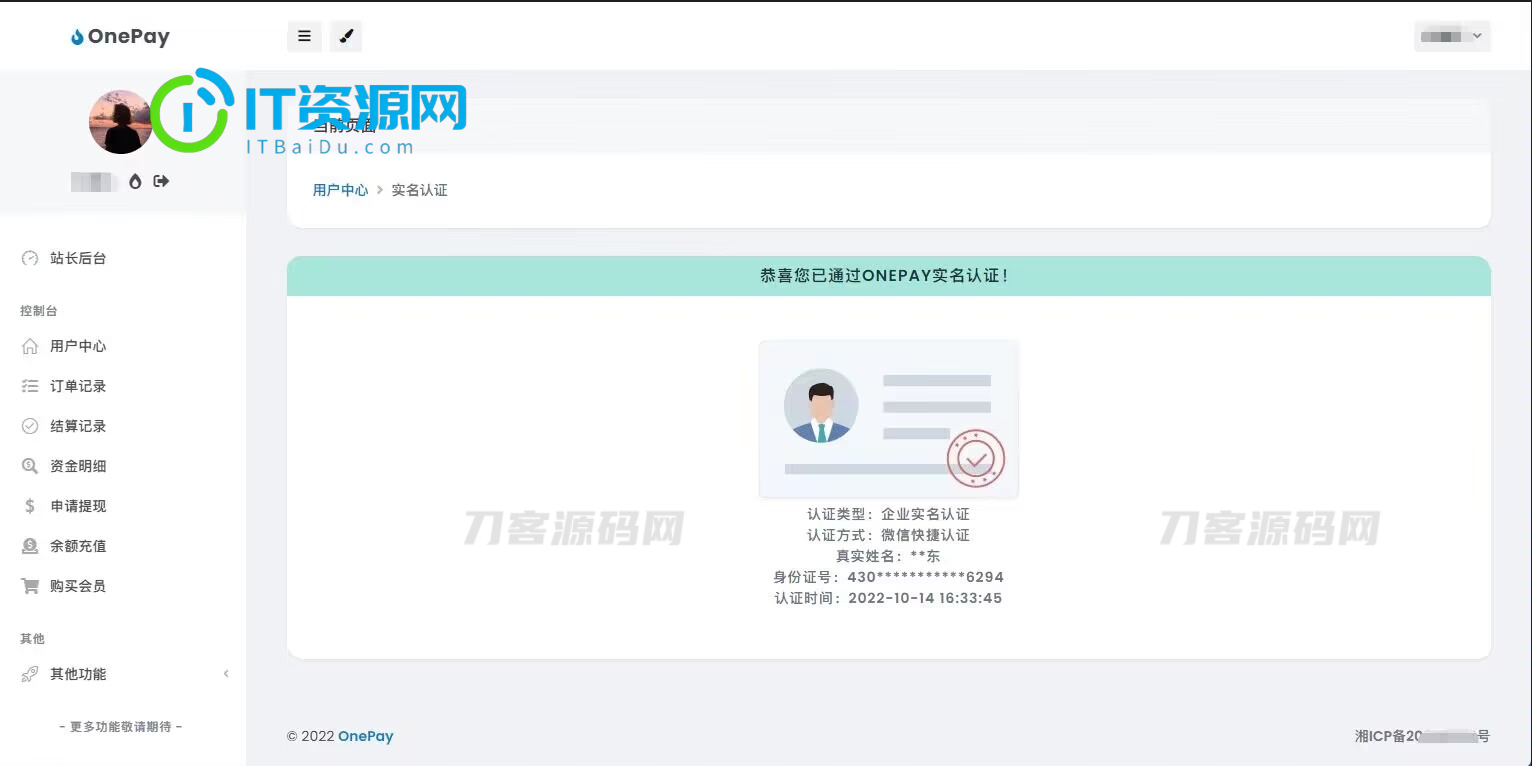Image resolution: width=1532 pixels, height=766 pixels.
Task: Click the 身份证号 430***6294 line
Action: [888, 577]
